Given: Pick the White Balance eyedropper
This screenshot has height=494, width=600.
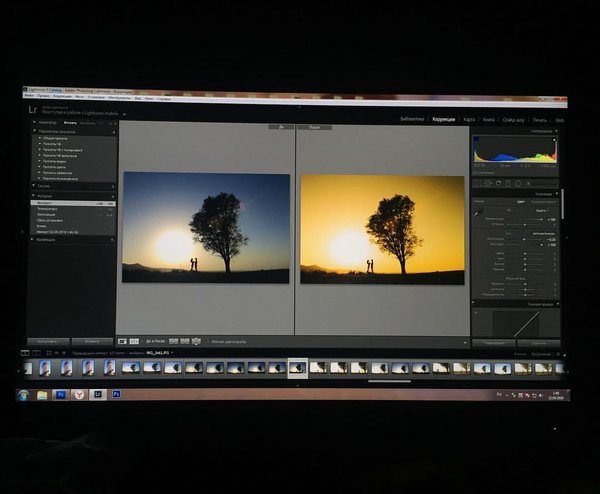Looking at the screenshot, I should pyautogui.click(x=478, y=210).
